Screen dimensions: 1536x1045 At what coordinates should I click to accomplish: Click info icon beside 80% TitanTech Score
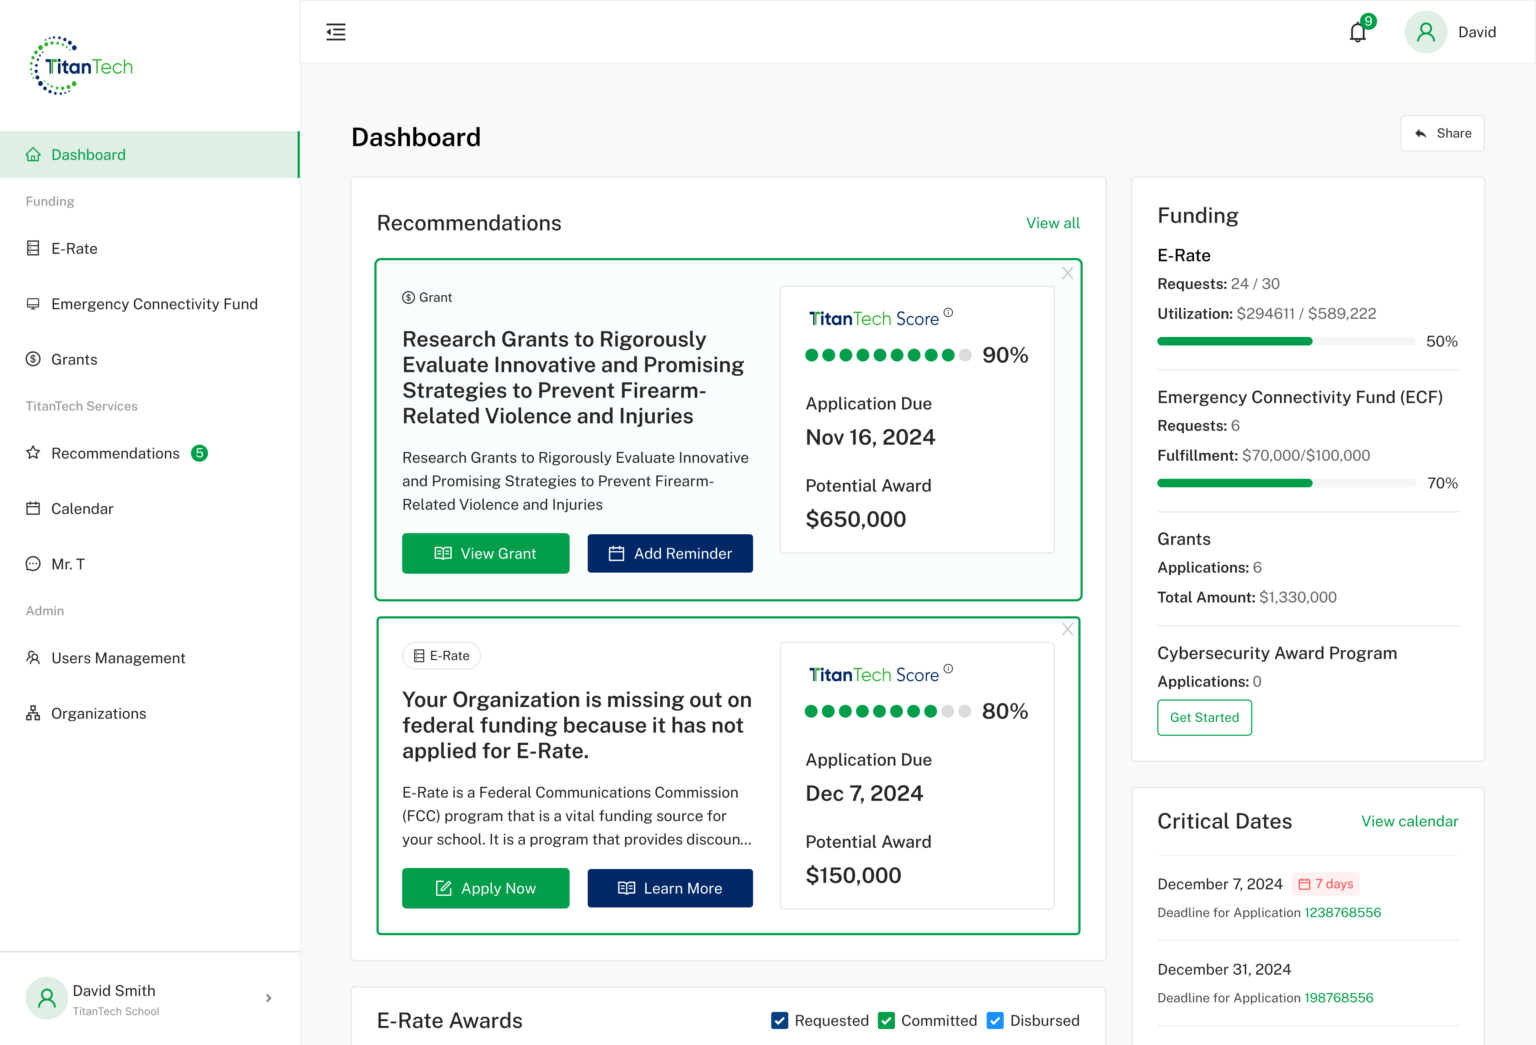tap(948, 669)
